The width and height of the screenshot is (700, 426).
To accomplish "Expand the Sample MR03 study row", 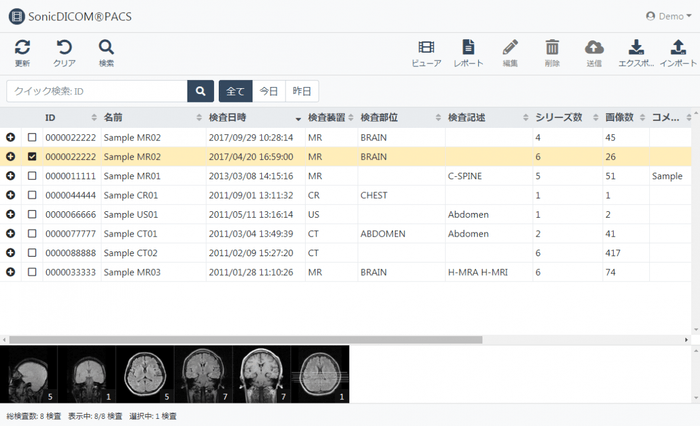I will [10, 272].
